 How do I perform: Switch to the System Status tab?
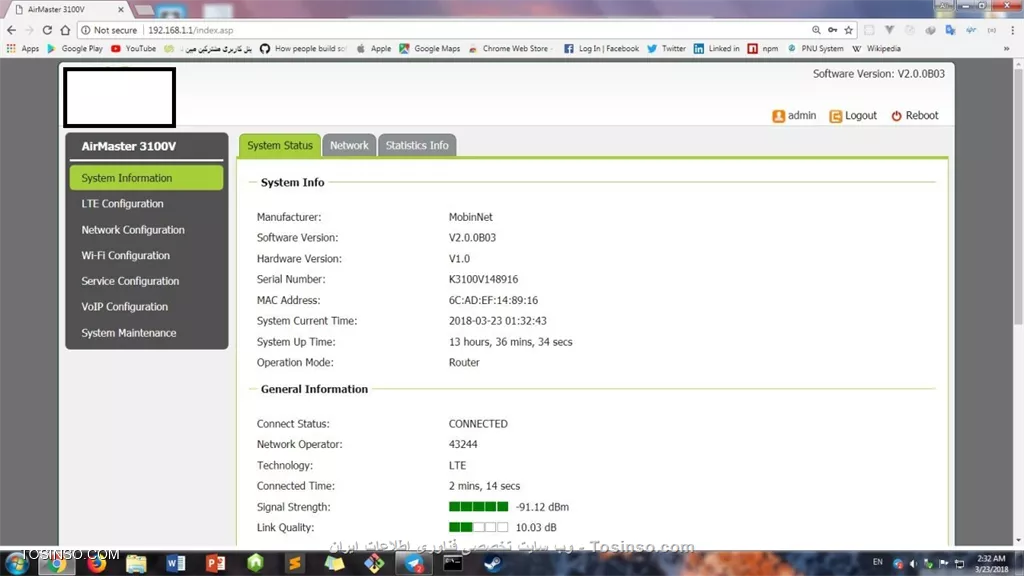click(280, 145)
